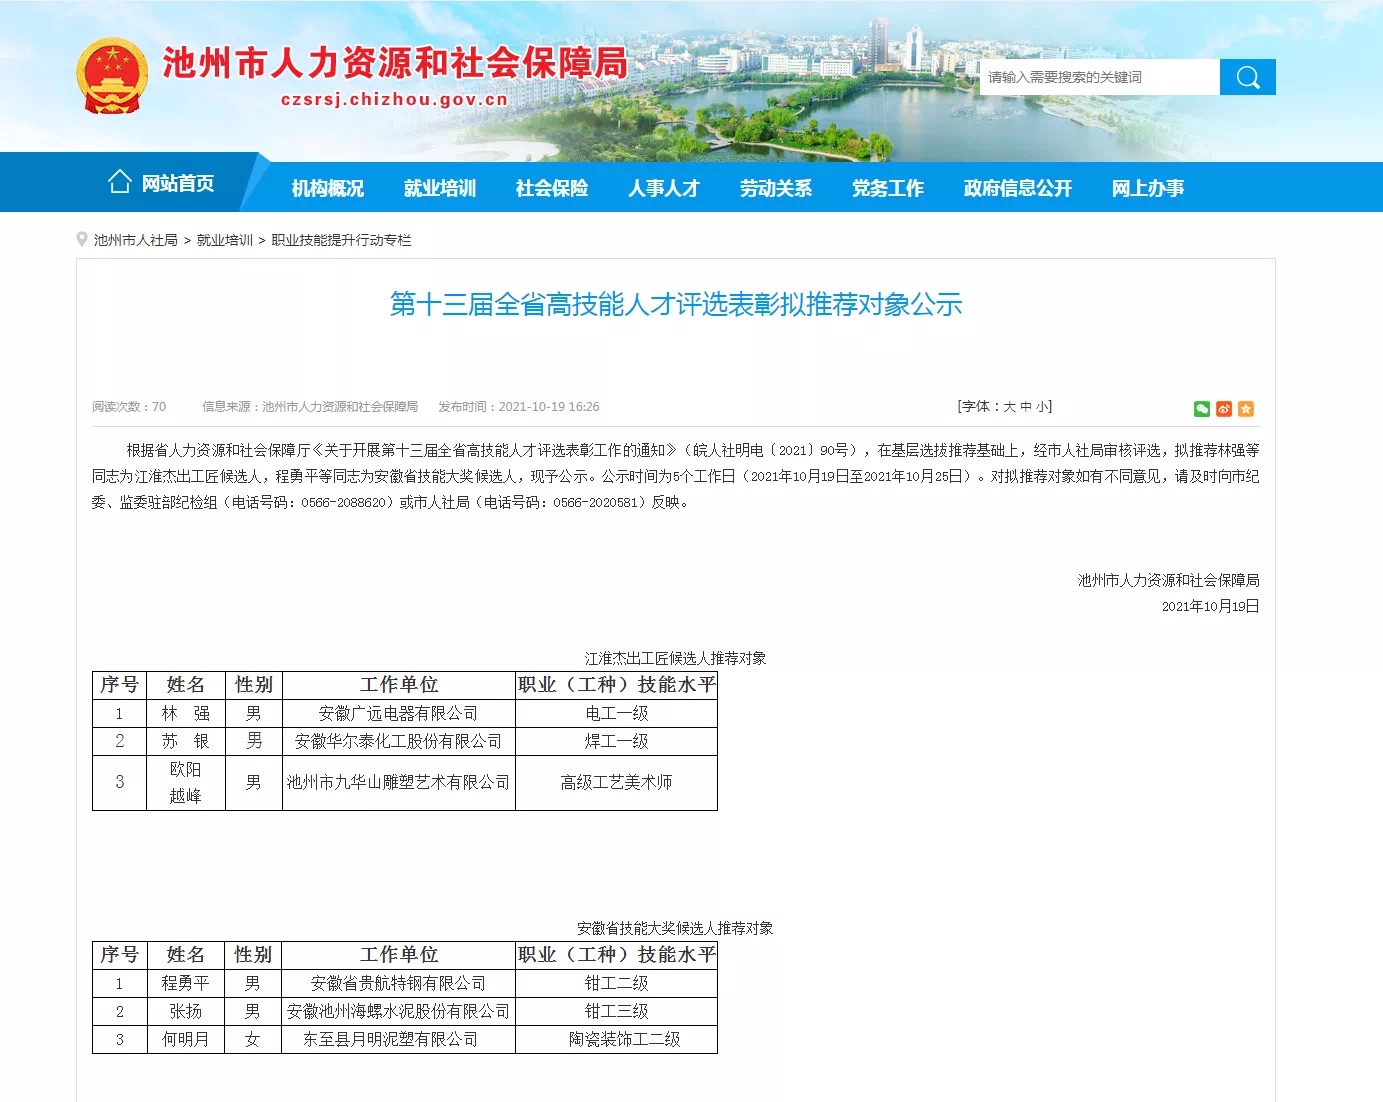
Task: Click the cell 张扬
Action: pyautogui.click(x=186, y=1011)
